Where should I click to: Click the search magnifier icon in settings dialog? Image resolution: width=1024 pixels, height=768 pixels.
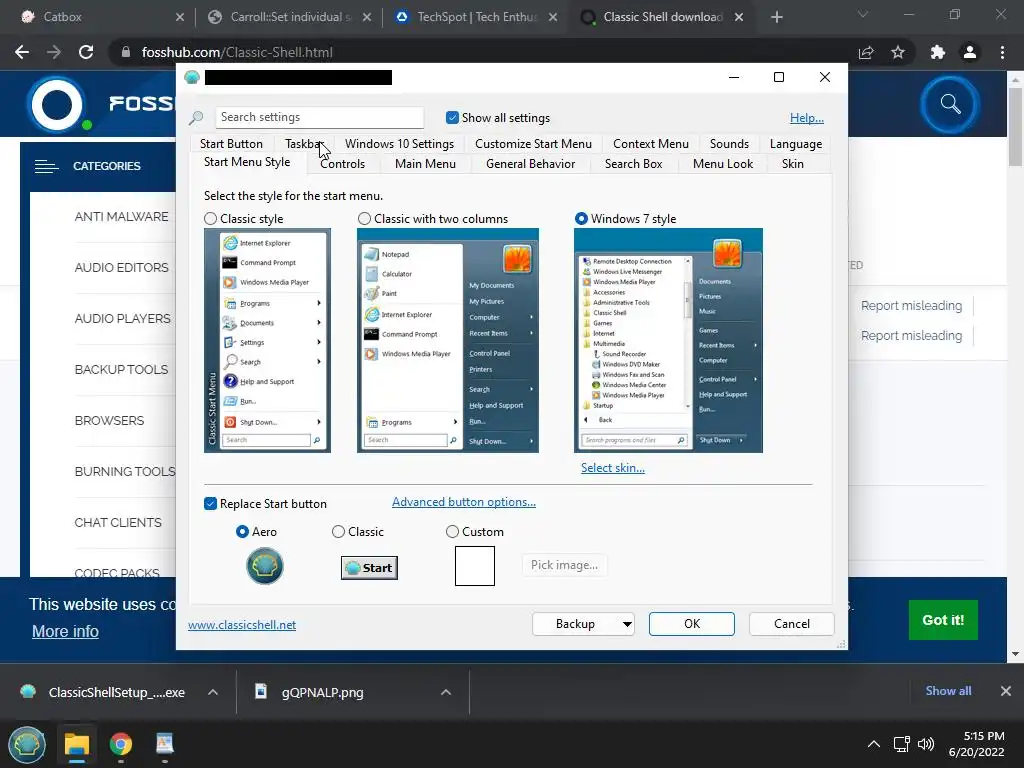click(x=196, y=118)
